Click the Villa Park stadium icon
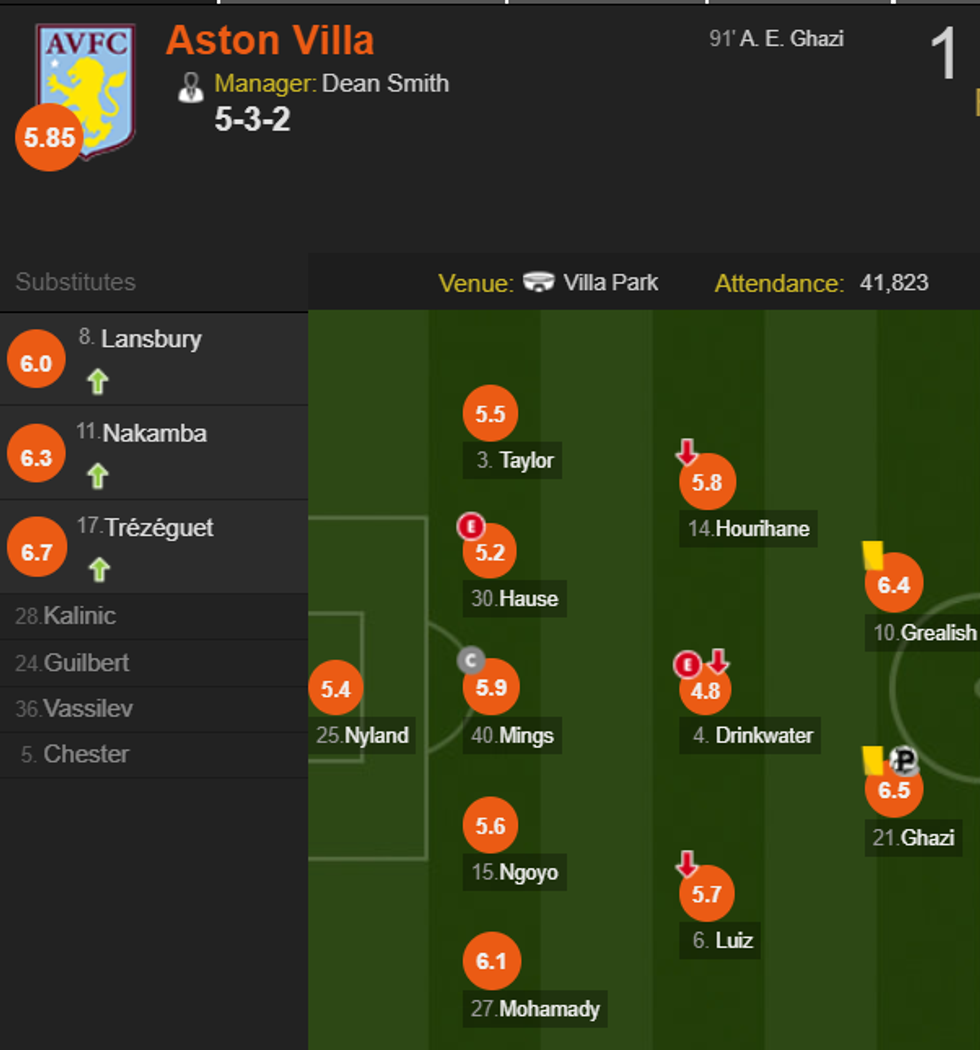The height and width of the screenshot is (1050, 980). pyautogui.click(x=539, y=283)
